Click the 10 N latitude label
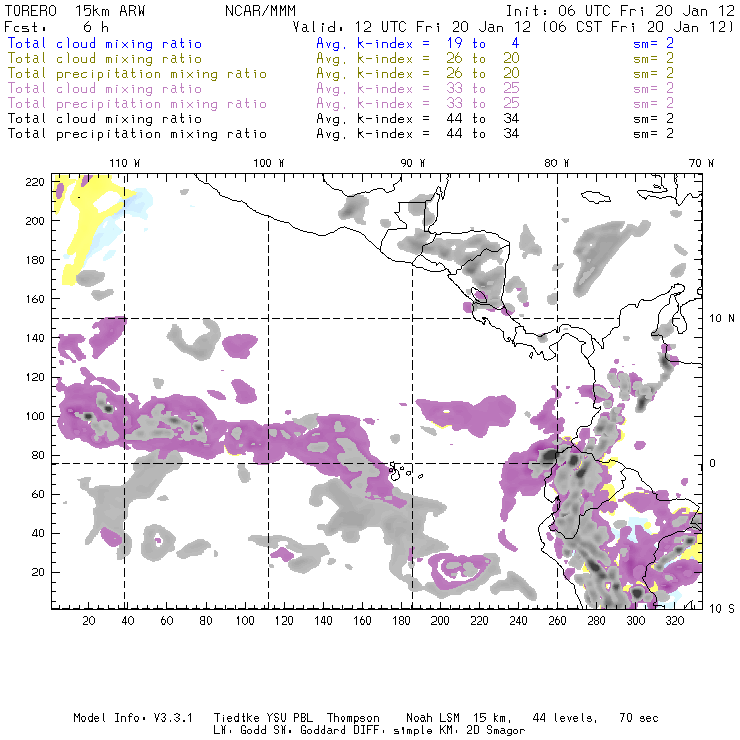 pyautogui.click(x=722, y=319)
